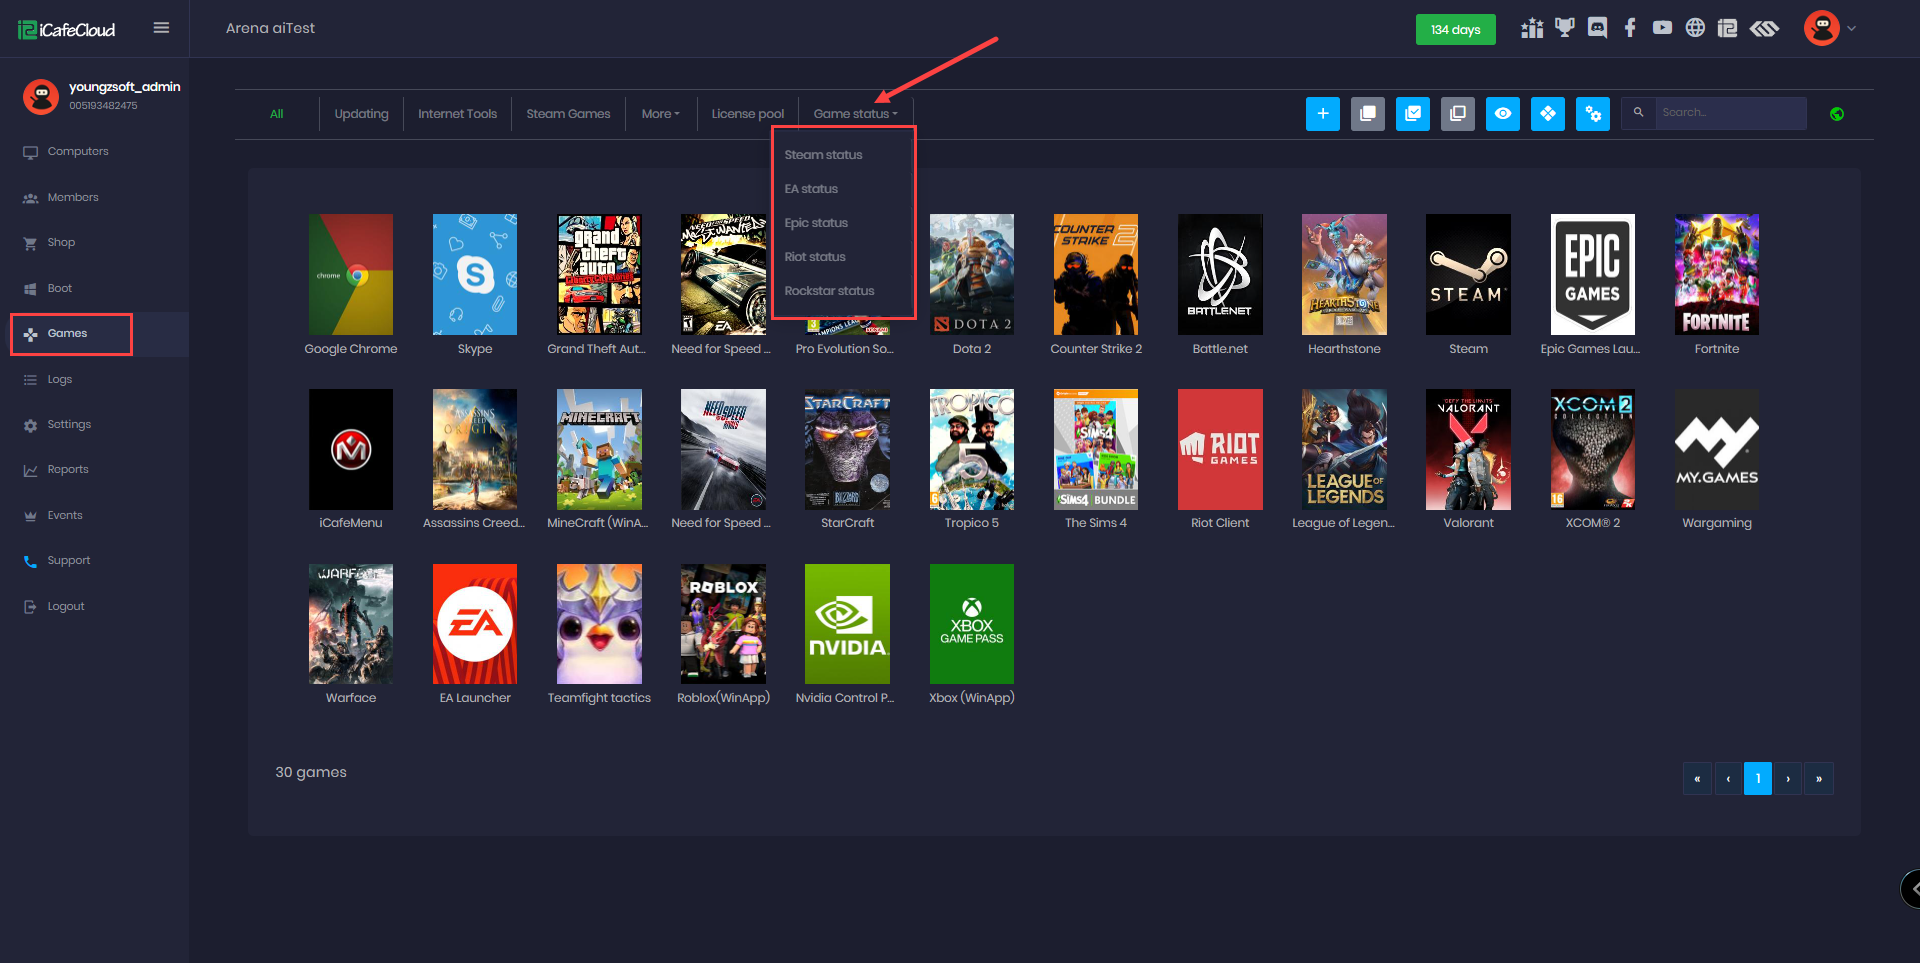Click the green 134 days button

coord(1455,30)
